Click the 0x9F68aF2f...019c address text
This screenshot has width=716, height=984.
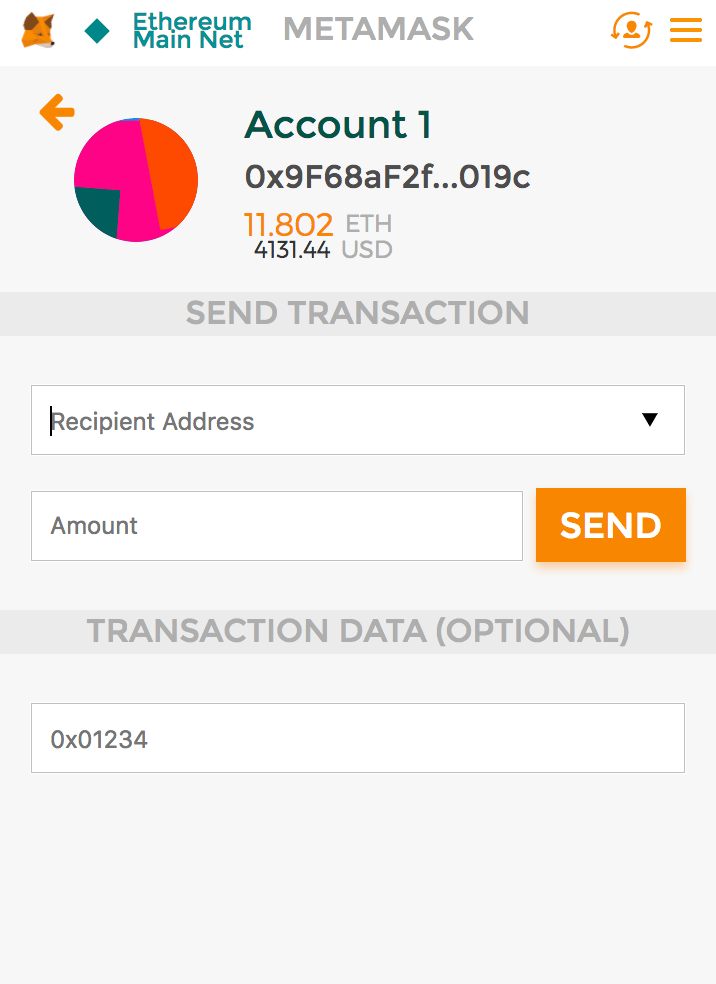tap(387, 177)
